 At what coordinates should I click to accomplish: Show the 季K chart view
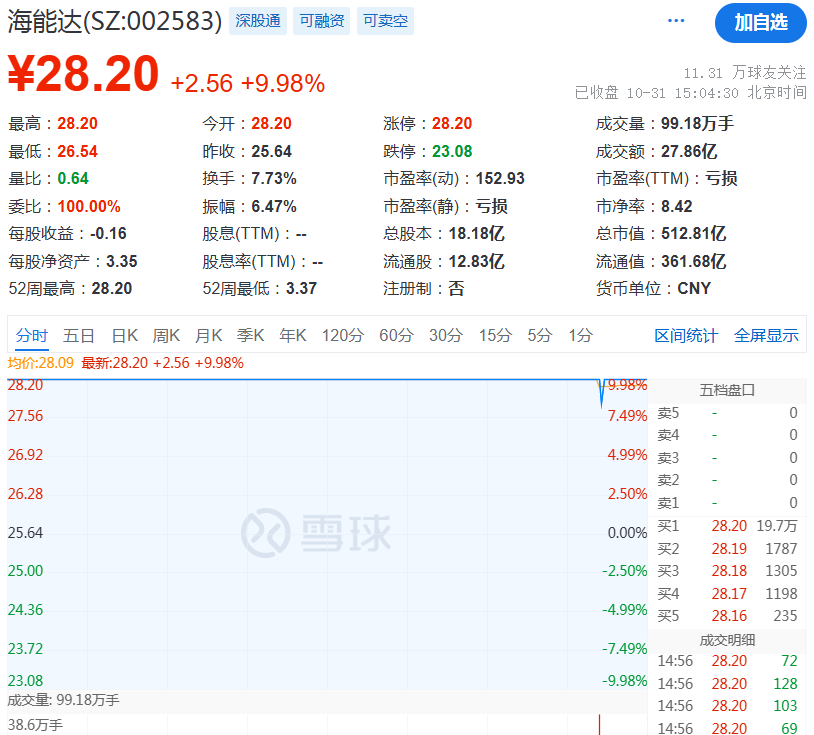pos(250,335)
